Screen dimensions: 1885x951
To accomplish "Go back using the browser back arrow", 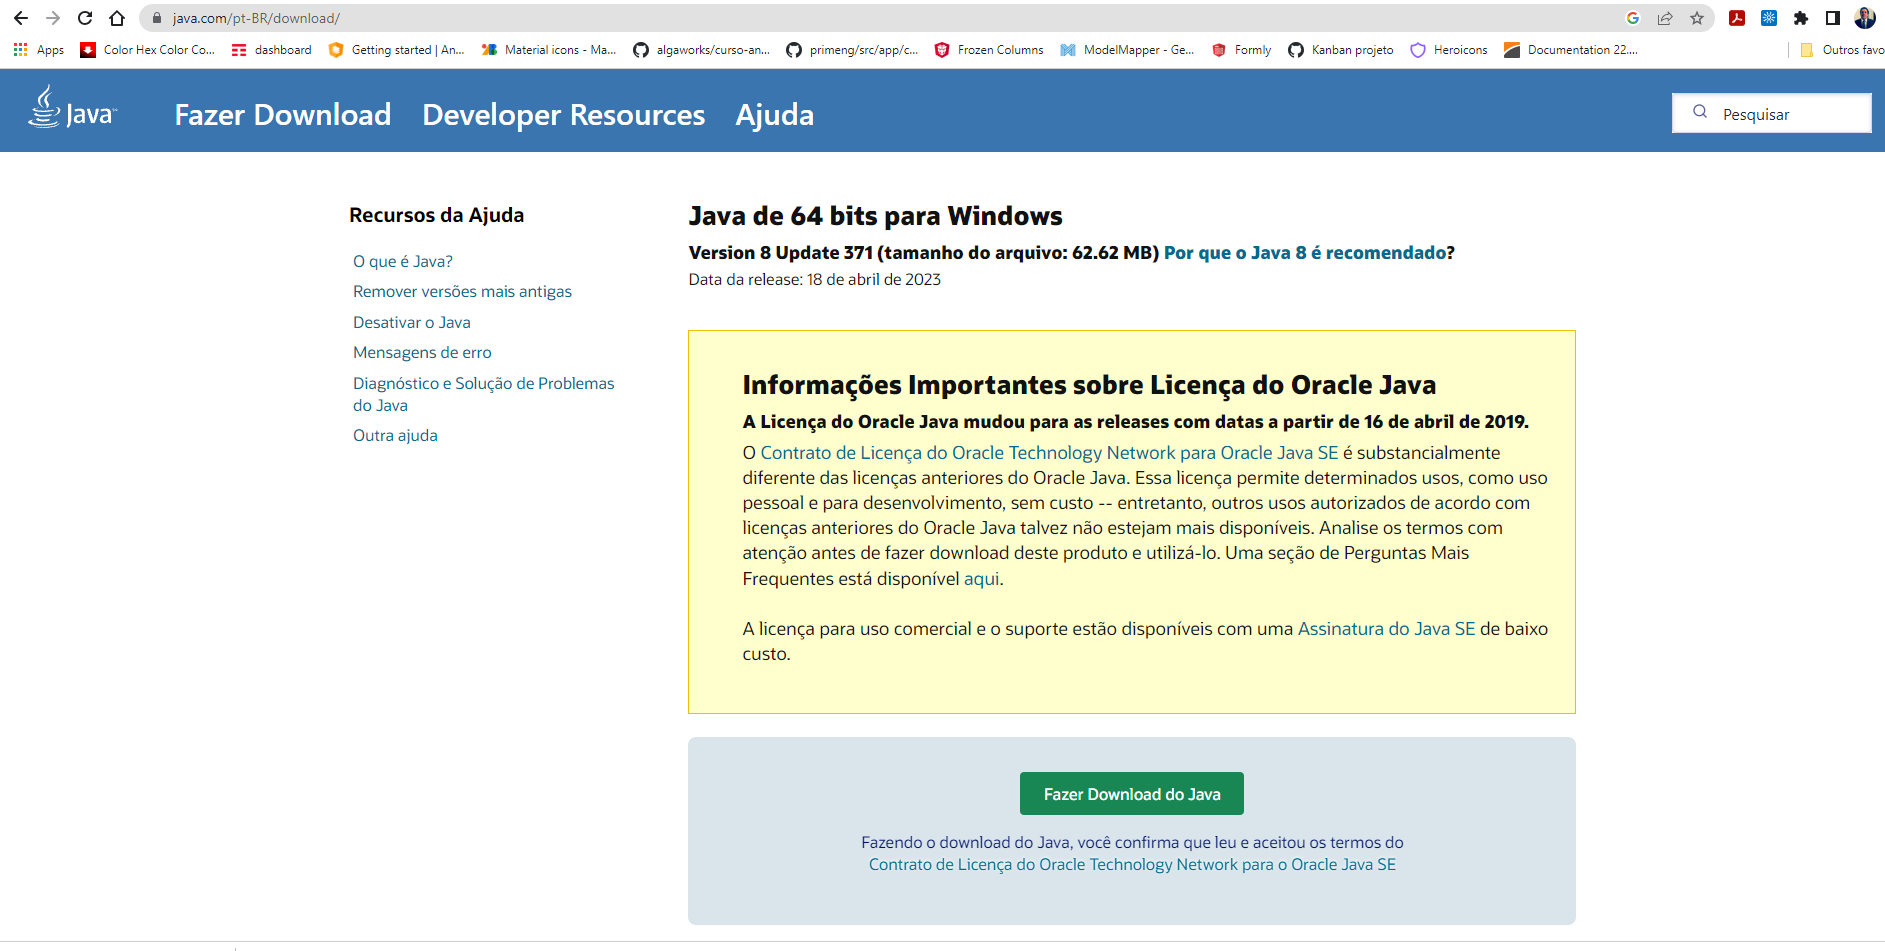I will 21,18.
